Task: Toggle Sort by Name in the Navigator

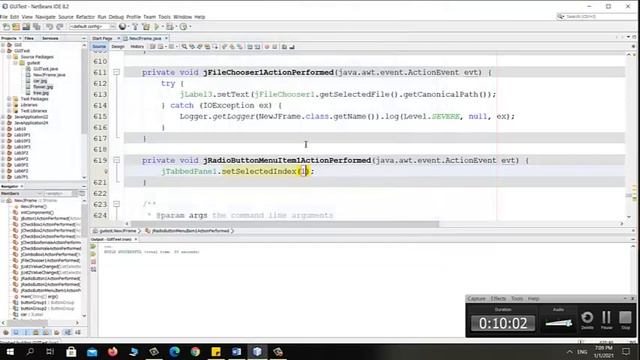Action: 67,333
